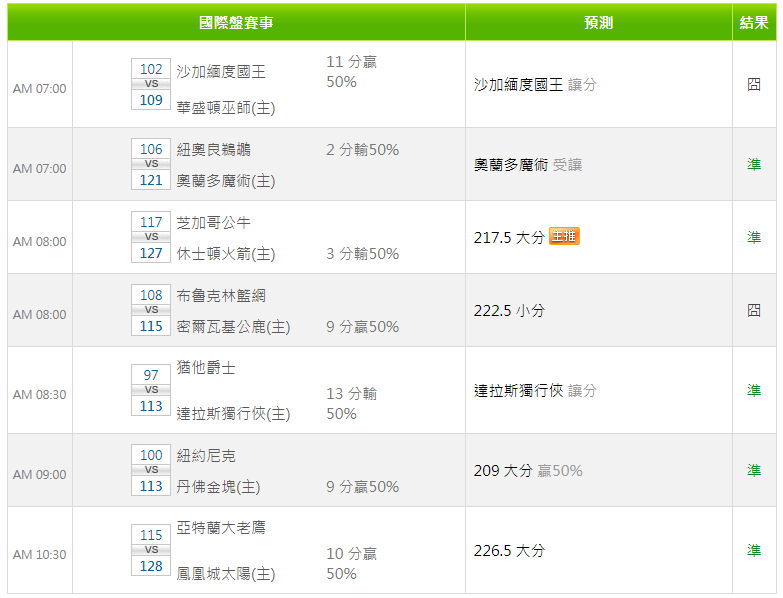Image resolution: width=783 pixels, height=598 pixels.
Task: Click the 3 分輸50% spread text
Action: [363, 254]
